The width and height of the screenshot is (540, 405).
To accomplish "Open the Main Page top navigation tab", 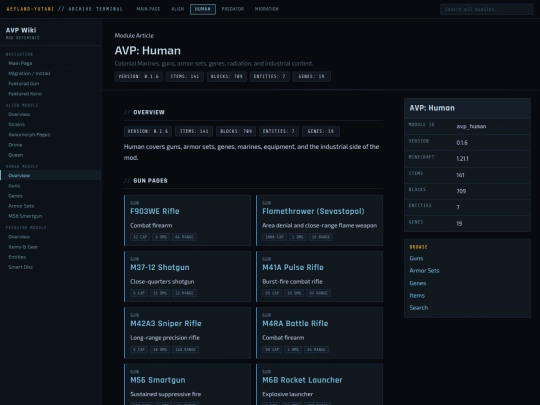I will [148, 9].
